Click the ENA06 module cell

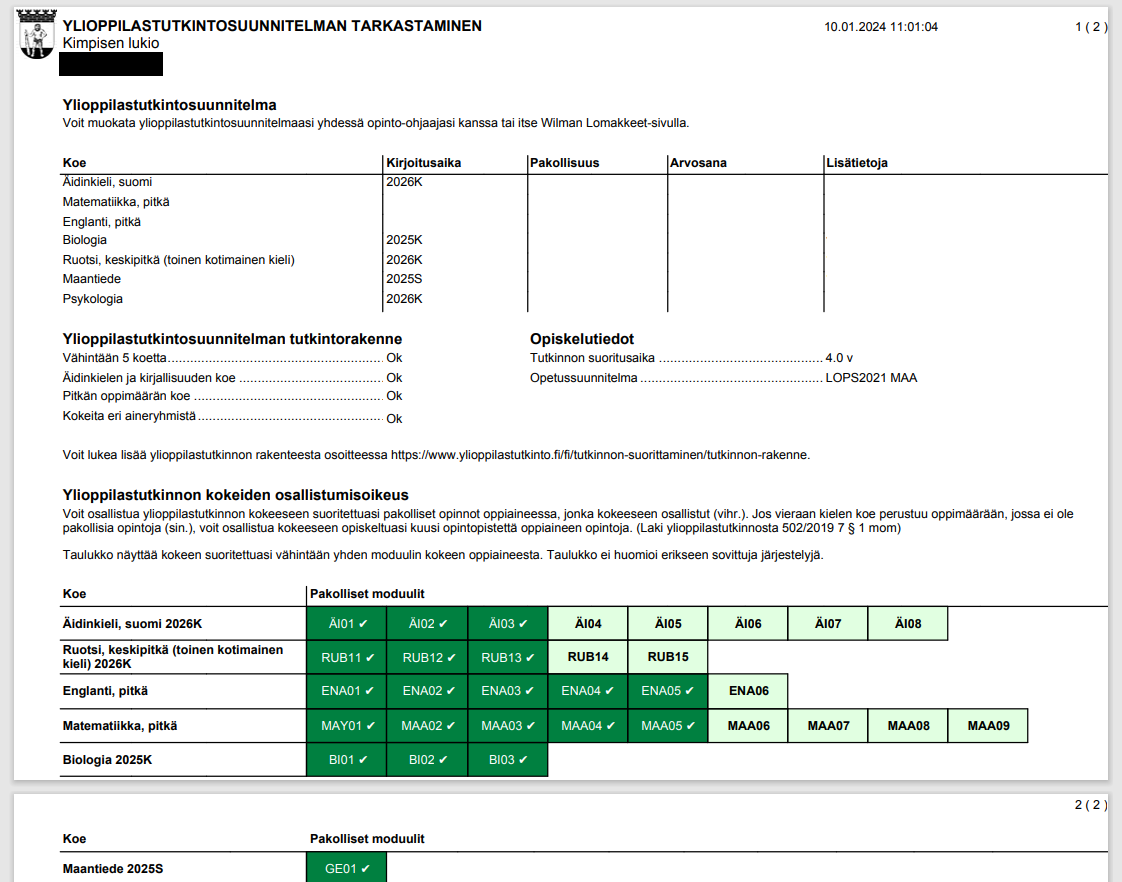(x=748, y=691)
